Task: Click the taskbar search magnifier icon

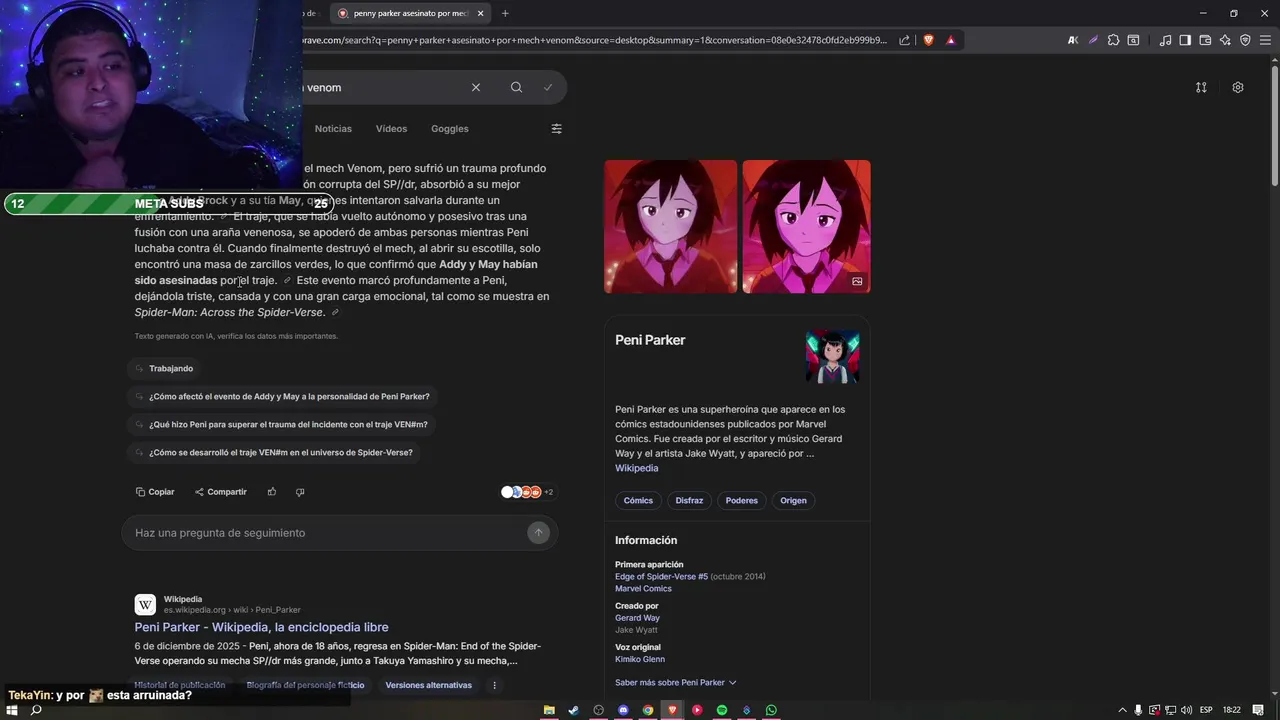Action: pyautogui.click(x=36, y=710)
